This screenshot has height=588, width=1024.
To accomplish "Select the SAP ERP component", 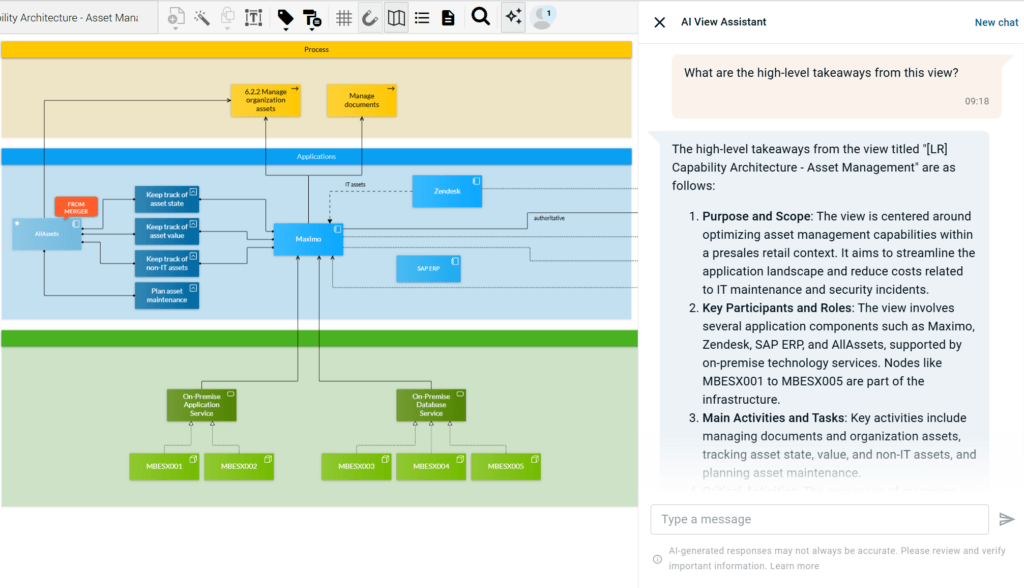I will pos(428,269).
